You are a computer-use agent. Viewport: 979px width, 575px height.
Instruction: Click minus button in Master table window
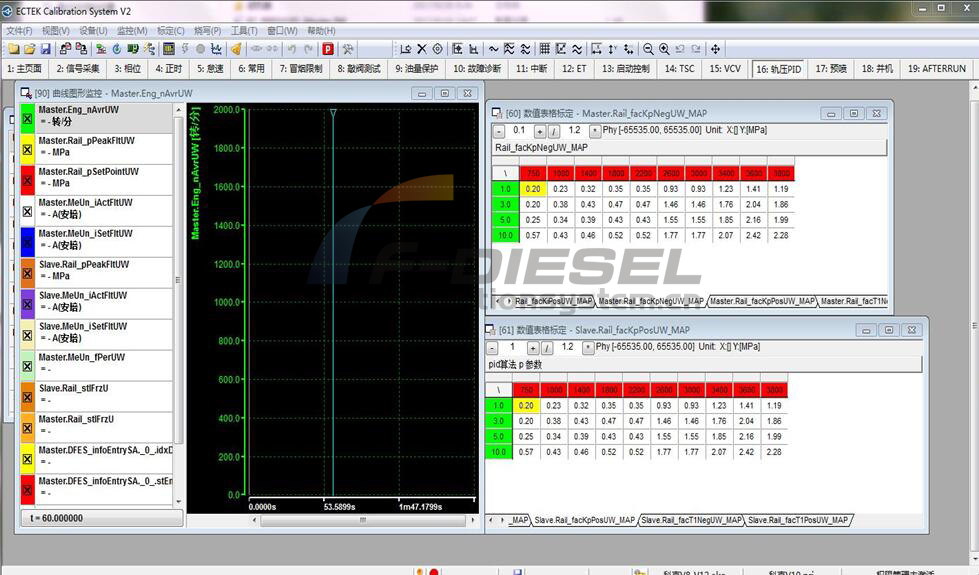(499, 131)
